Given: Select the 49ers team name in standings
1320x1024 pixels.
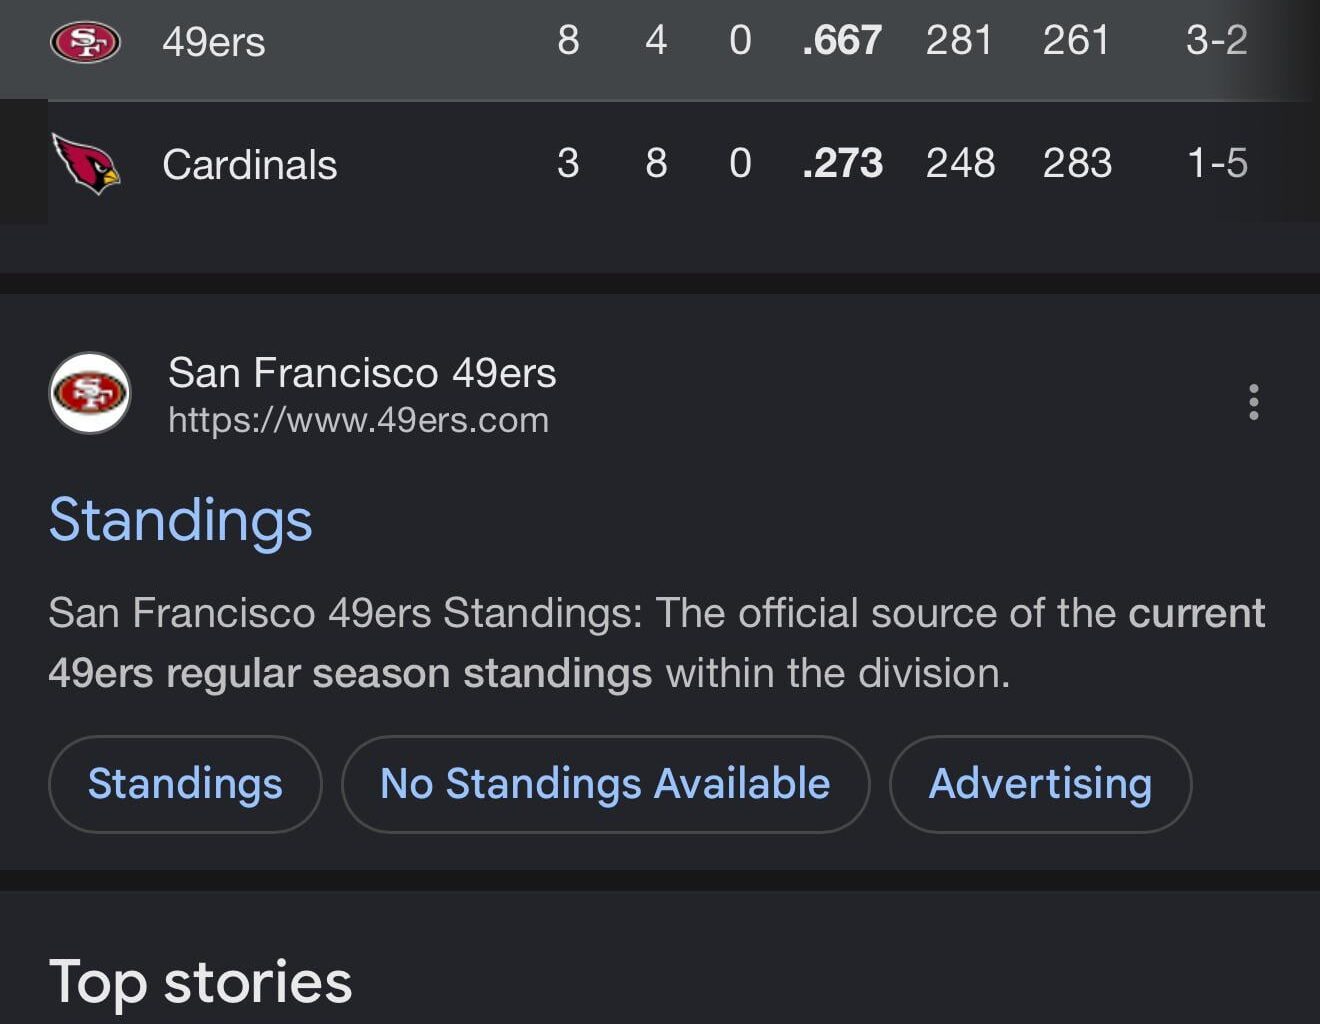Looking at the screenshot, I should (x=213, y=42).
